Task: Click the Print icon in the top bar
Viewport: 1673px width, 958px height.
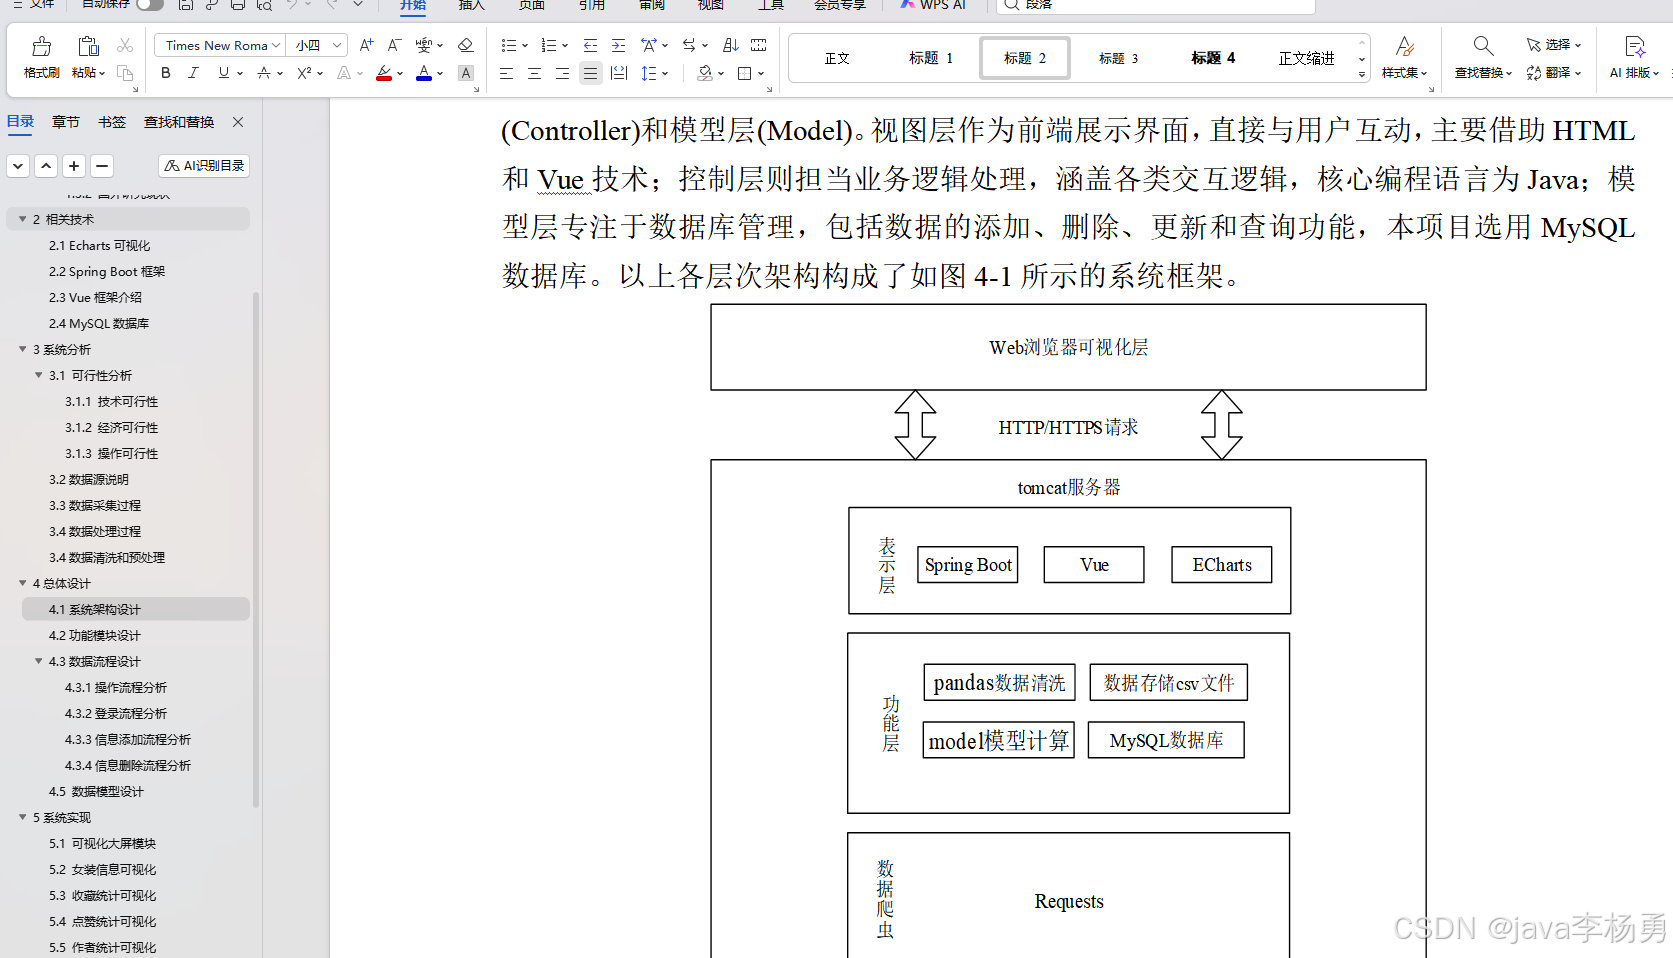Action: click(237, 6)
